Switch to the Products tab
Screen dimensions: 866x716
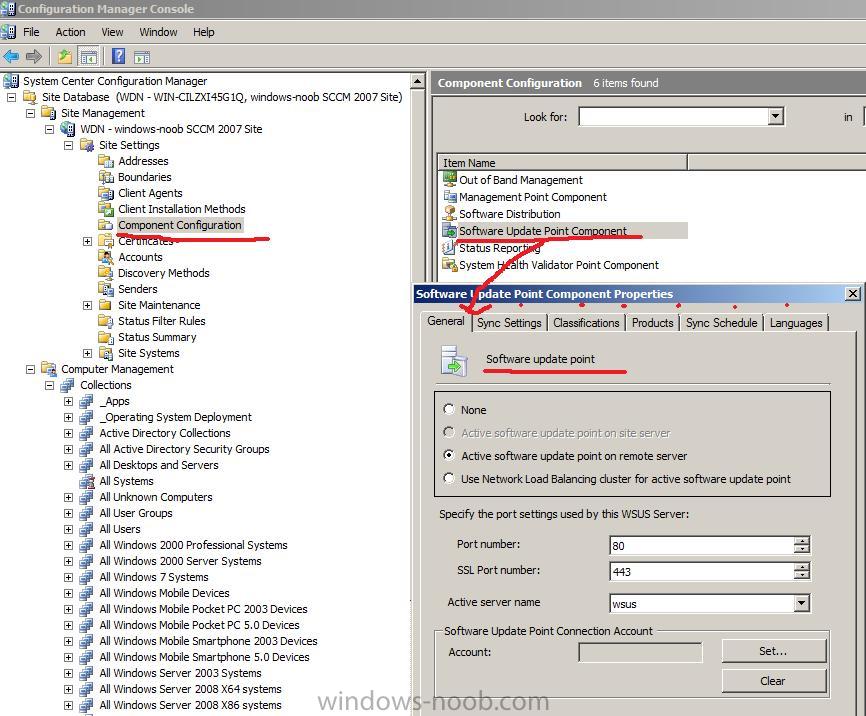[x=652, y=323]
